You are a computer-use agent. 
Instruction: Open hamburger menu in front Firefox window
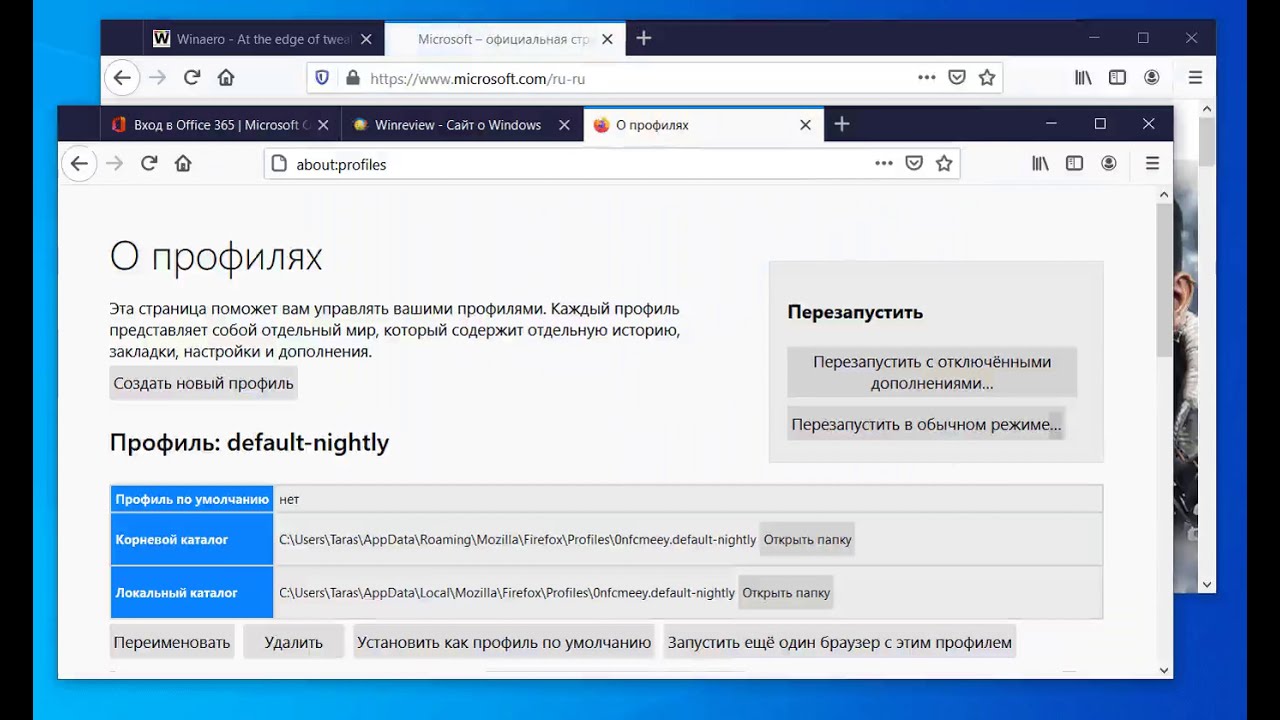point(1152,164)
